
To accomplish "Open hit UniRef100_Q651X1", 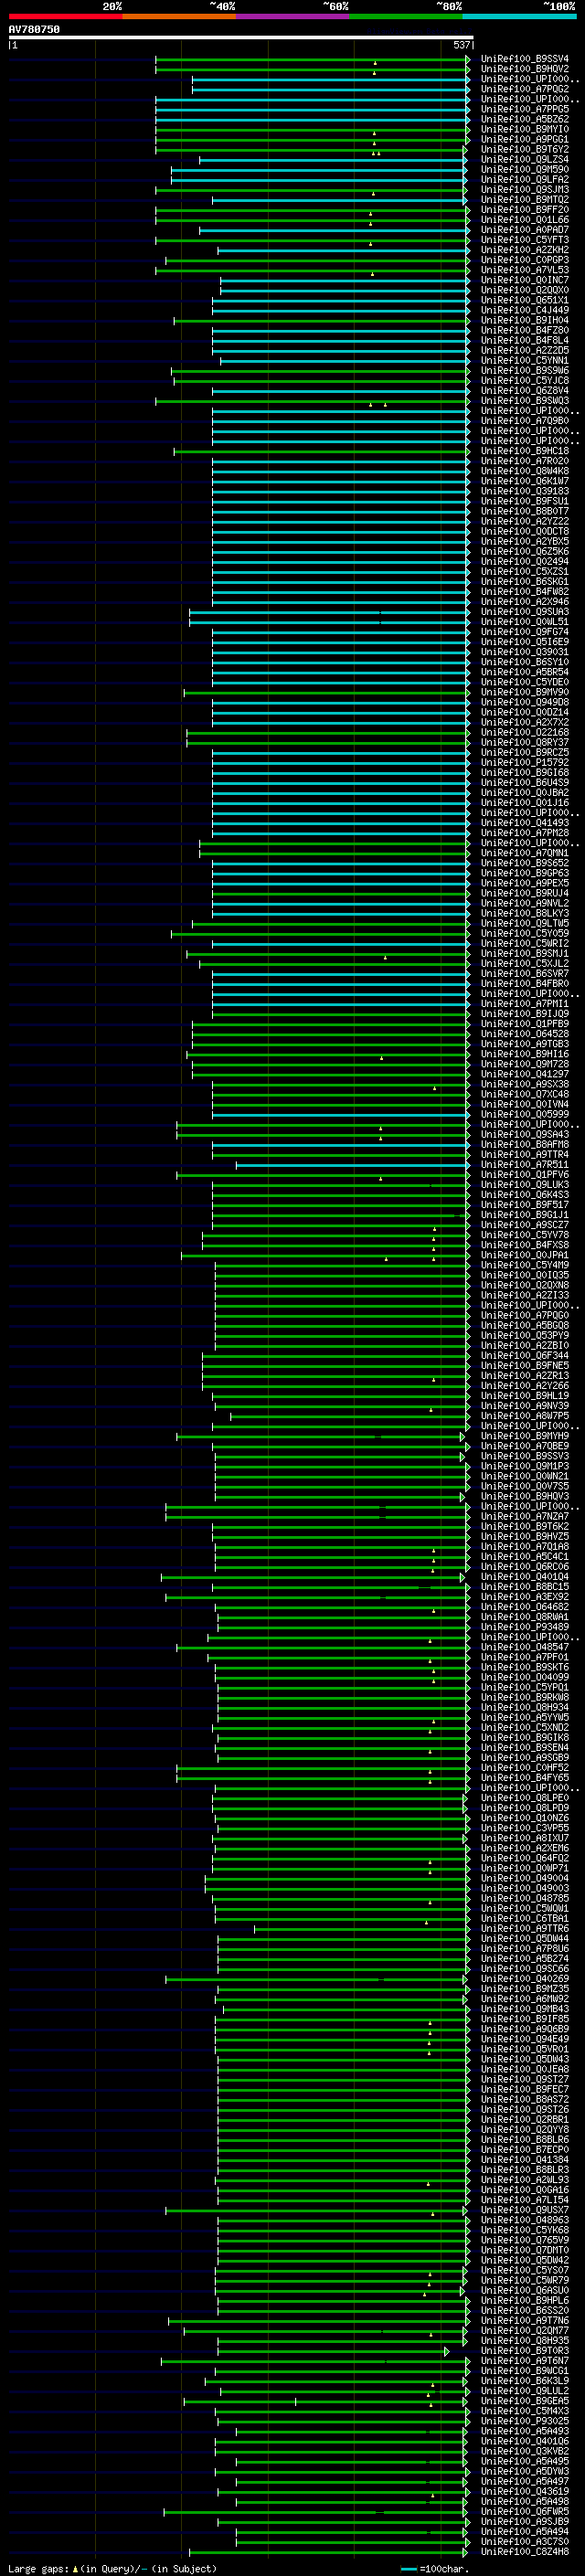I will (x=525, y=300).
